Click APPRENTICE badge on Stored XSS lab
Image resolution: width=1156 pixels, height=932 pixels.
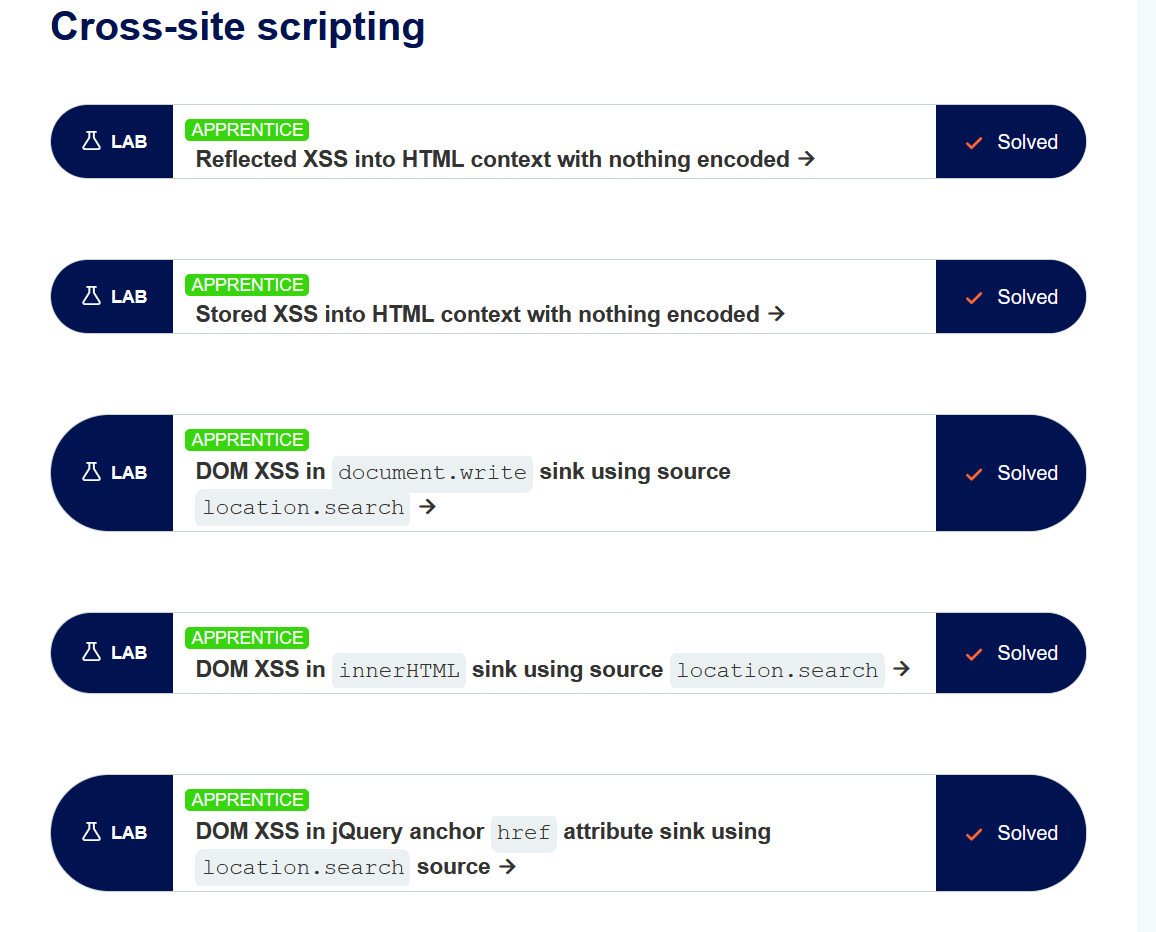[247, 285]
